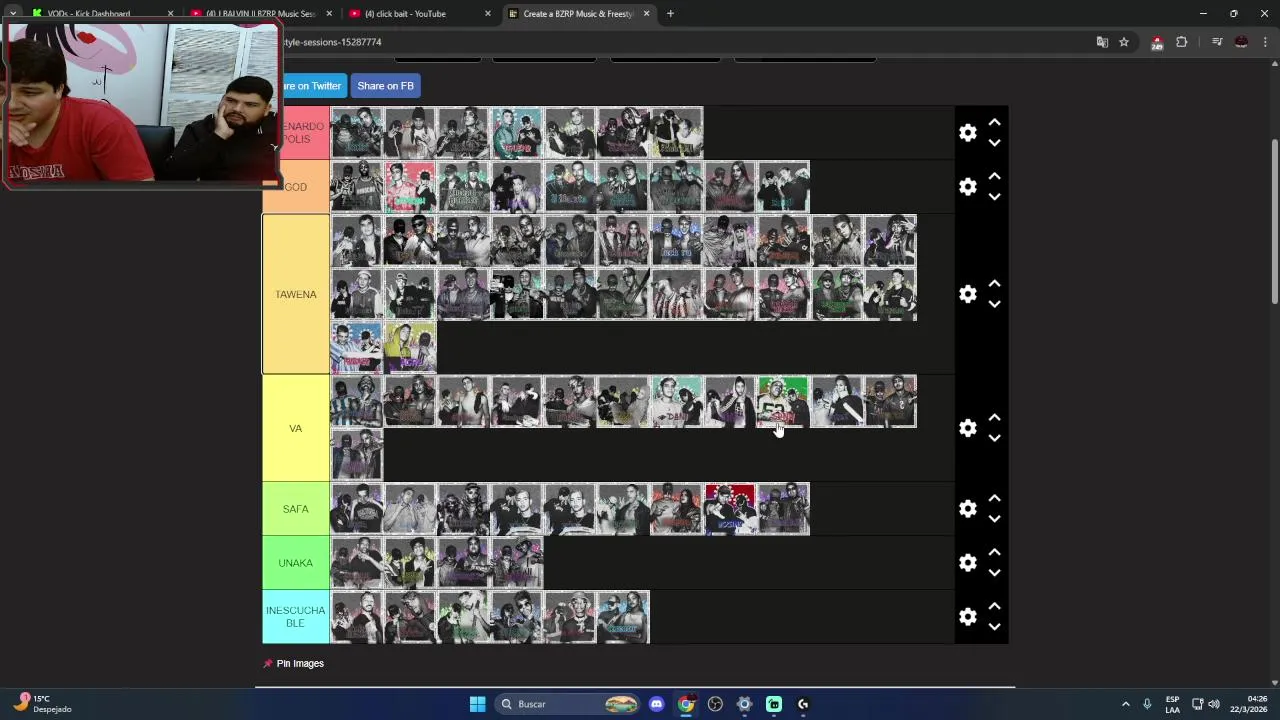This screenshot has height=720, width=1280.
Task: Open settings gear for ENARDO POLIS tier
Action: click(x=967, y=133)
